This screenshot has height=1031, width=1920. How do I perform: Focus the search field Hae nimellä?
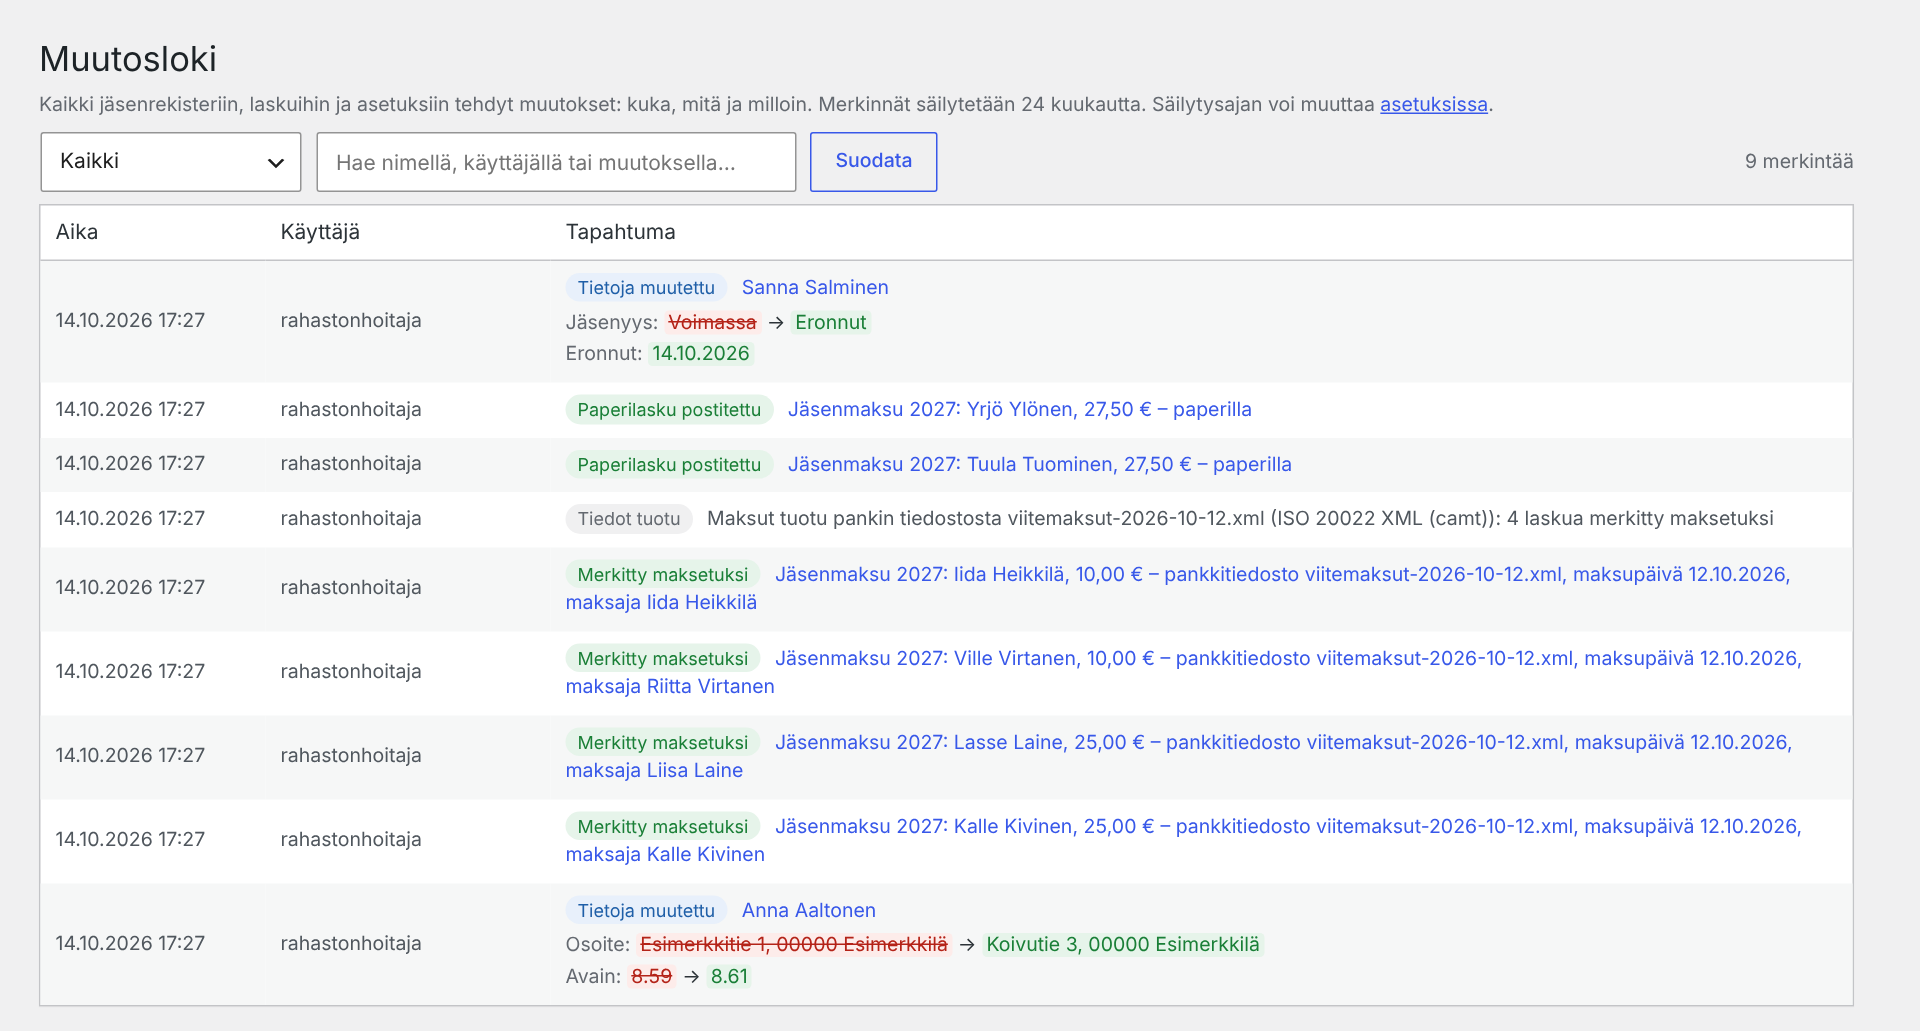click(556, 162)
